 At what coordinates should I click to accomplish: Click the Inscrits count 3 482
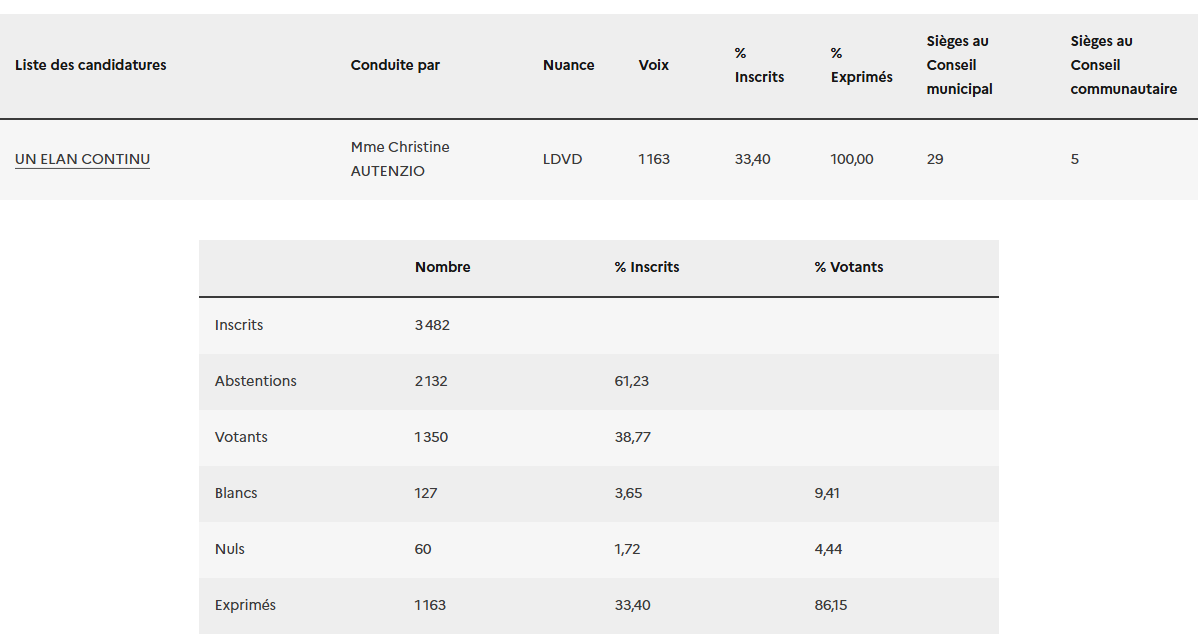(432, 325)
